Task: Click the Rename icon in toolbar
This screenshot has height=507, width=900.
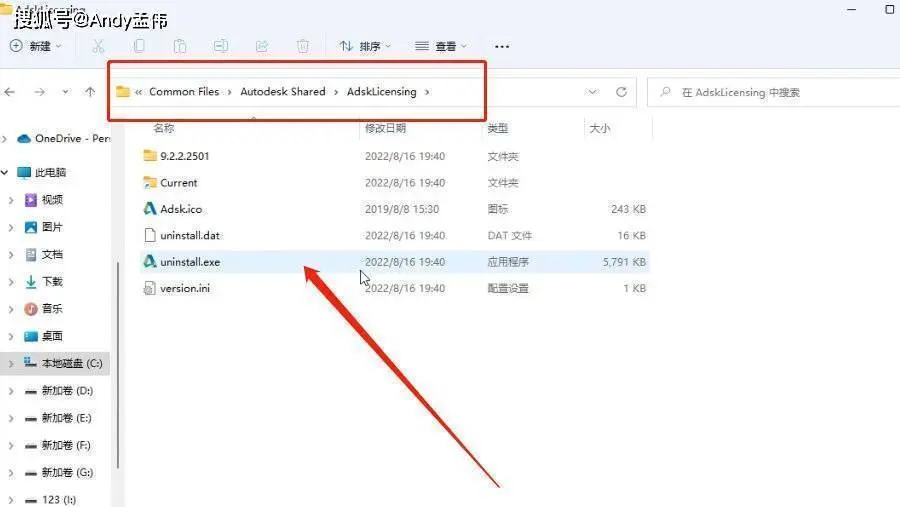Action: [x=220, y=46]
